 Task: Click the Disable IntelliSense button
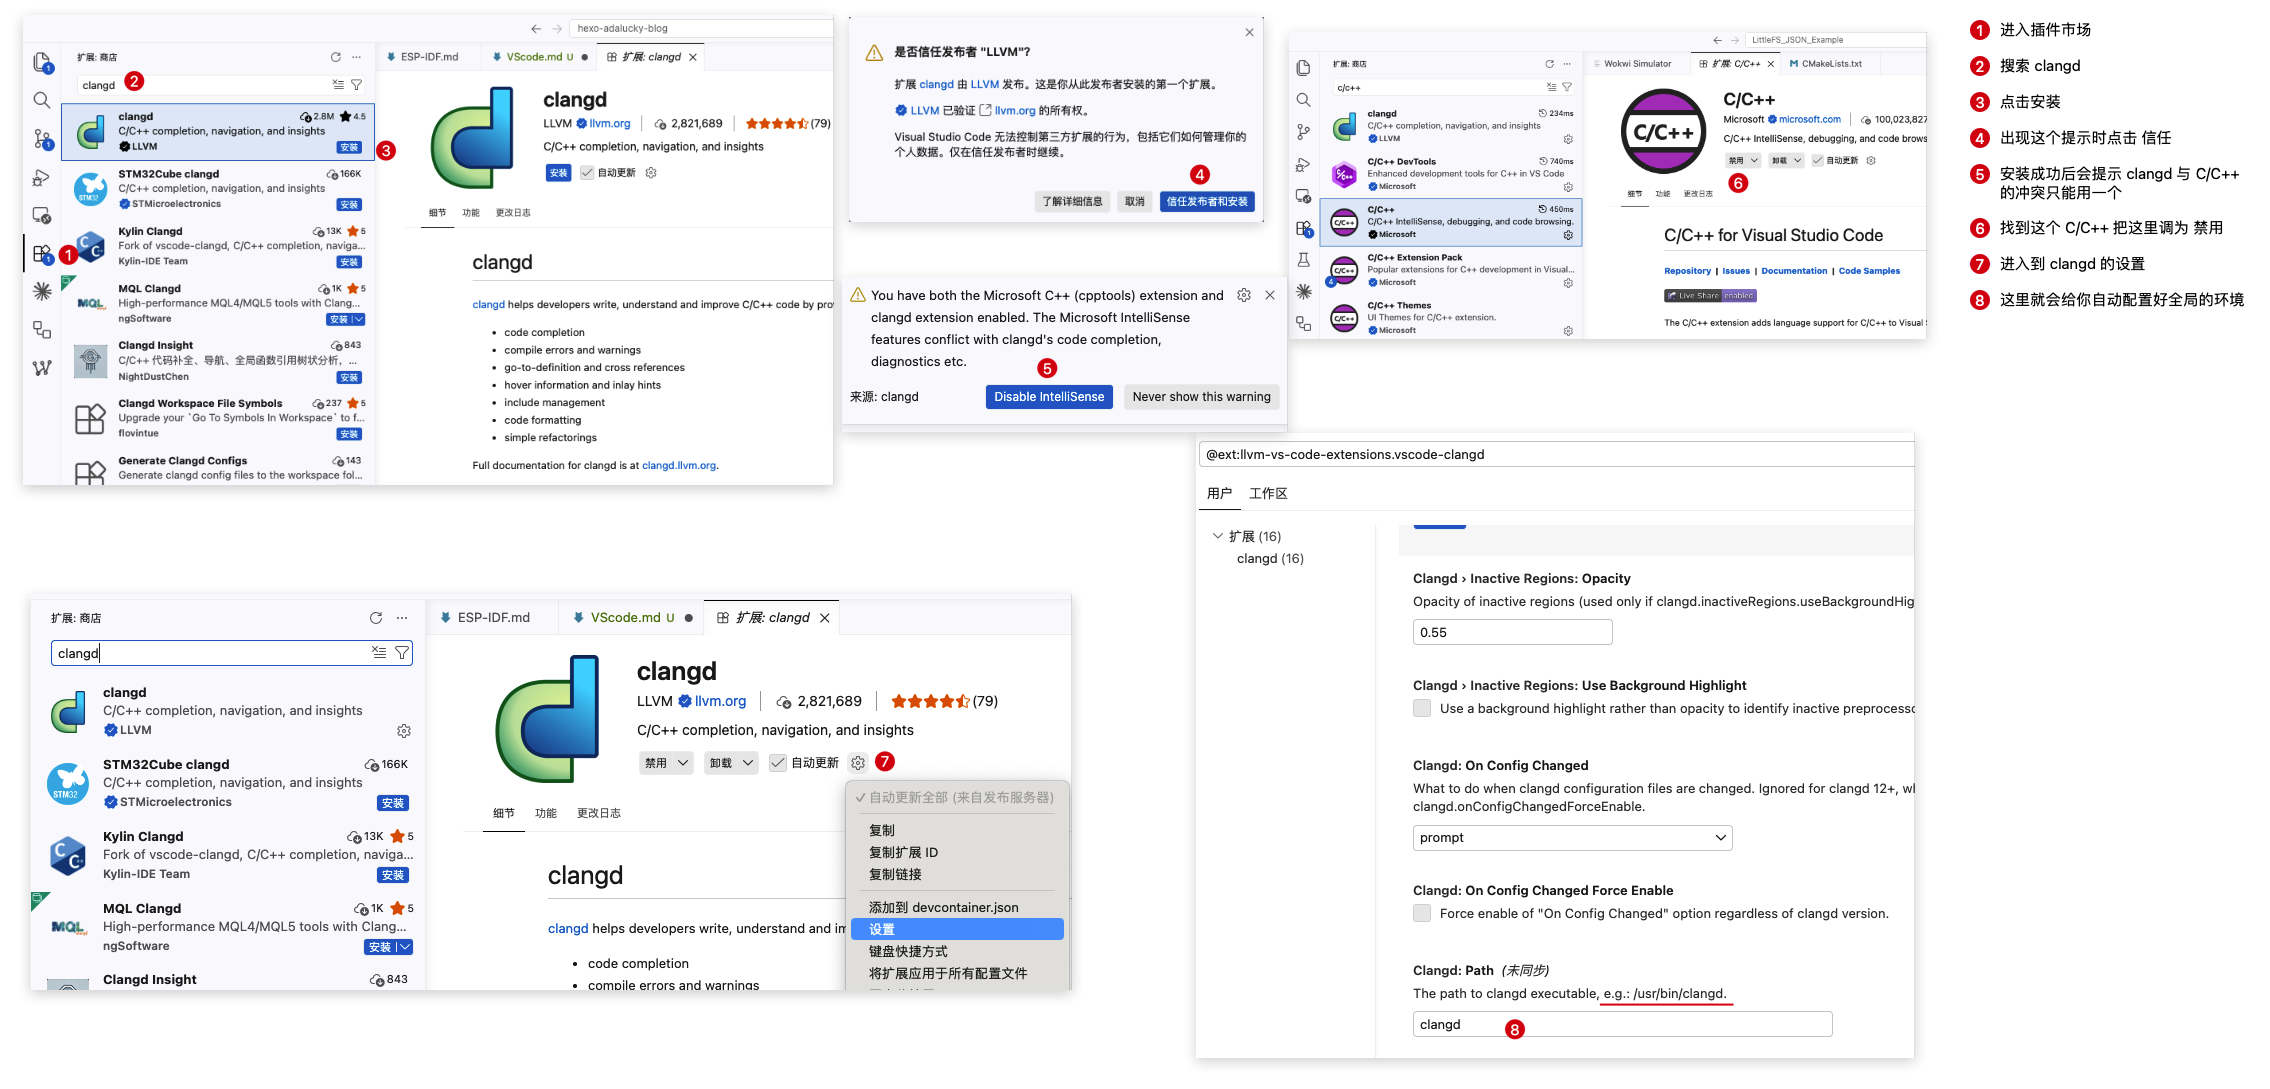[x=1049, y=397]
